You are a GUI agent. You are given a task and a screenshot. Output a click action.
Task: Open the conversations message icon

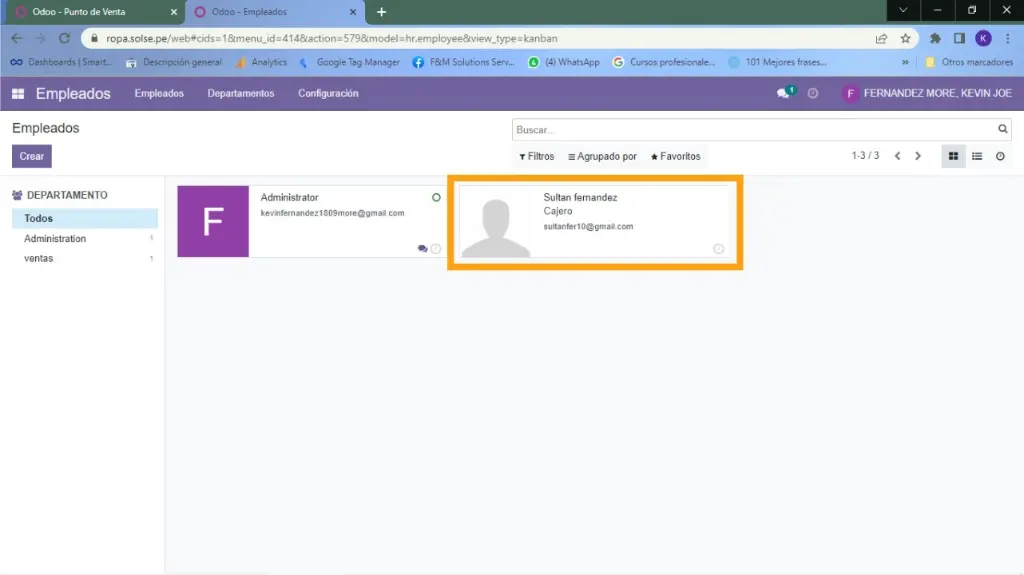tap(784, 94)
